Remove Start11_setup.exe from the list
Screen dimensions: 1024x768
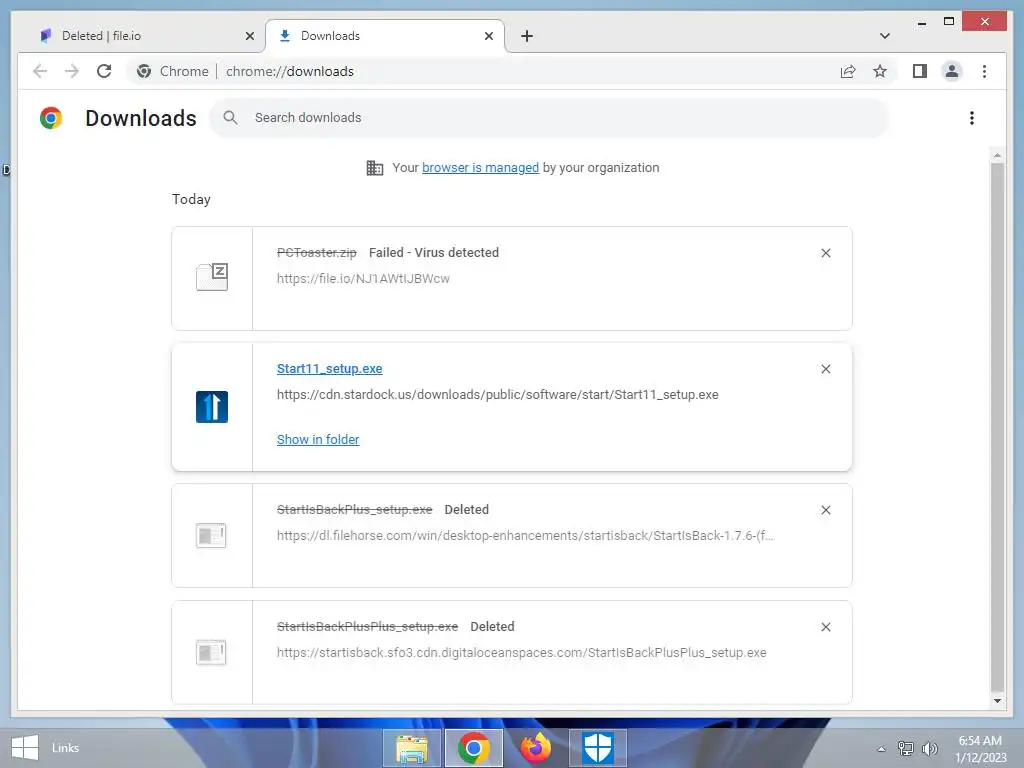[825, 369]
